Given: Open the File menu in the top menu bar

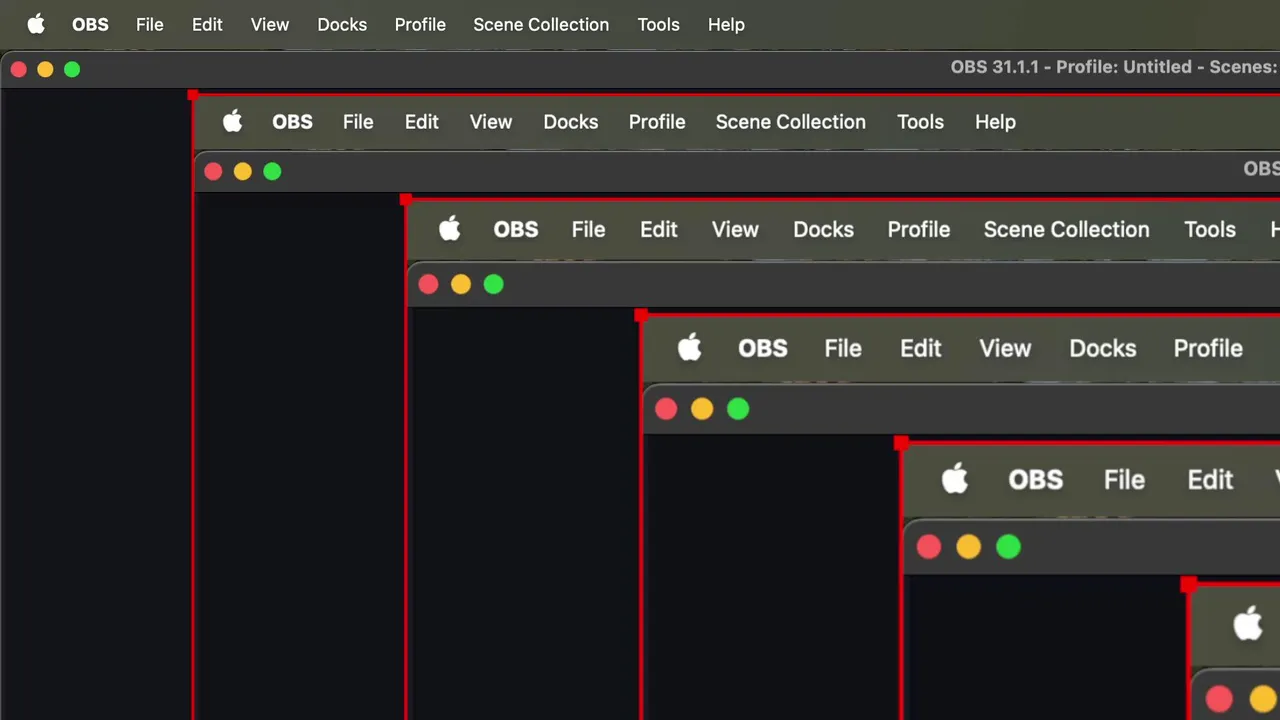Looking at the screenshot, I should click(x=149, y=24).
